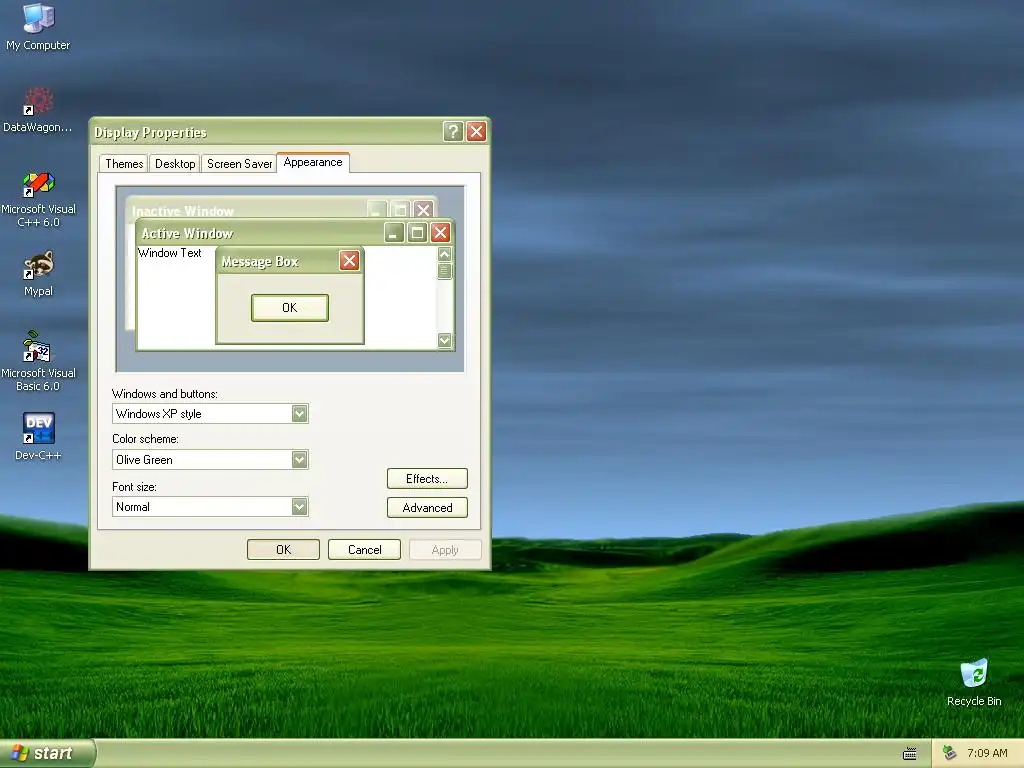Viewport: 1024px width, 768px height.
Task: Click the Window Text sample label
Action: 170,253
